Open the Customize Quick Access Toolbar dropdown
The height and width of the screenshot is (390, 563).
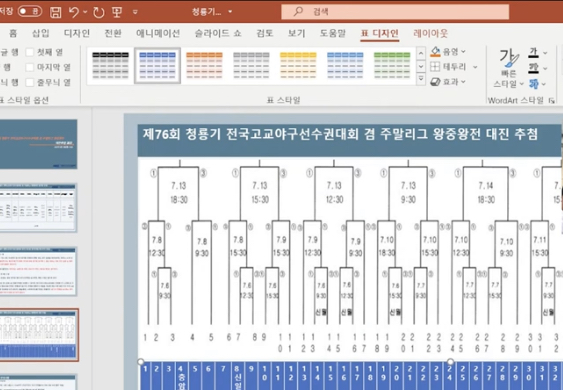pyautogui.click(x=135, y=12)
